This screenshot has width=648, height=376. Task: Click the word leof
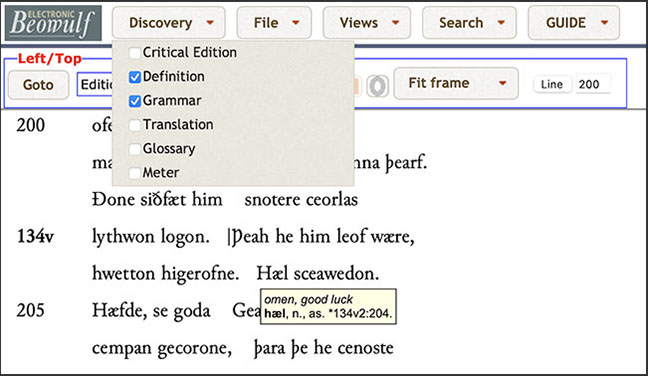[351, 237]
